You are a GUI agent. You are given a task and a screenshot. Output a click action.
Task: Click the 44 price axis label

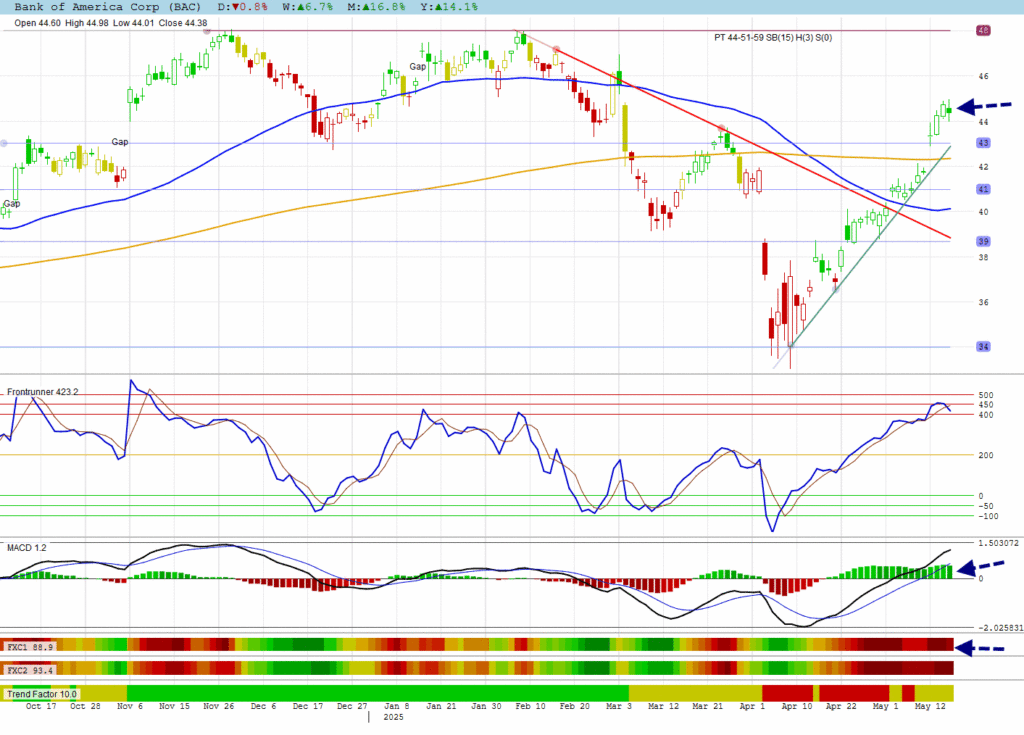tap(983, 122)
